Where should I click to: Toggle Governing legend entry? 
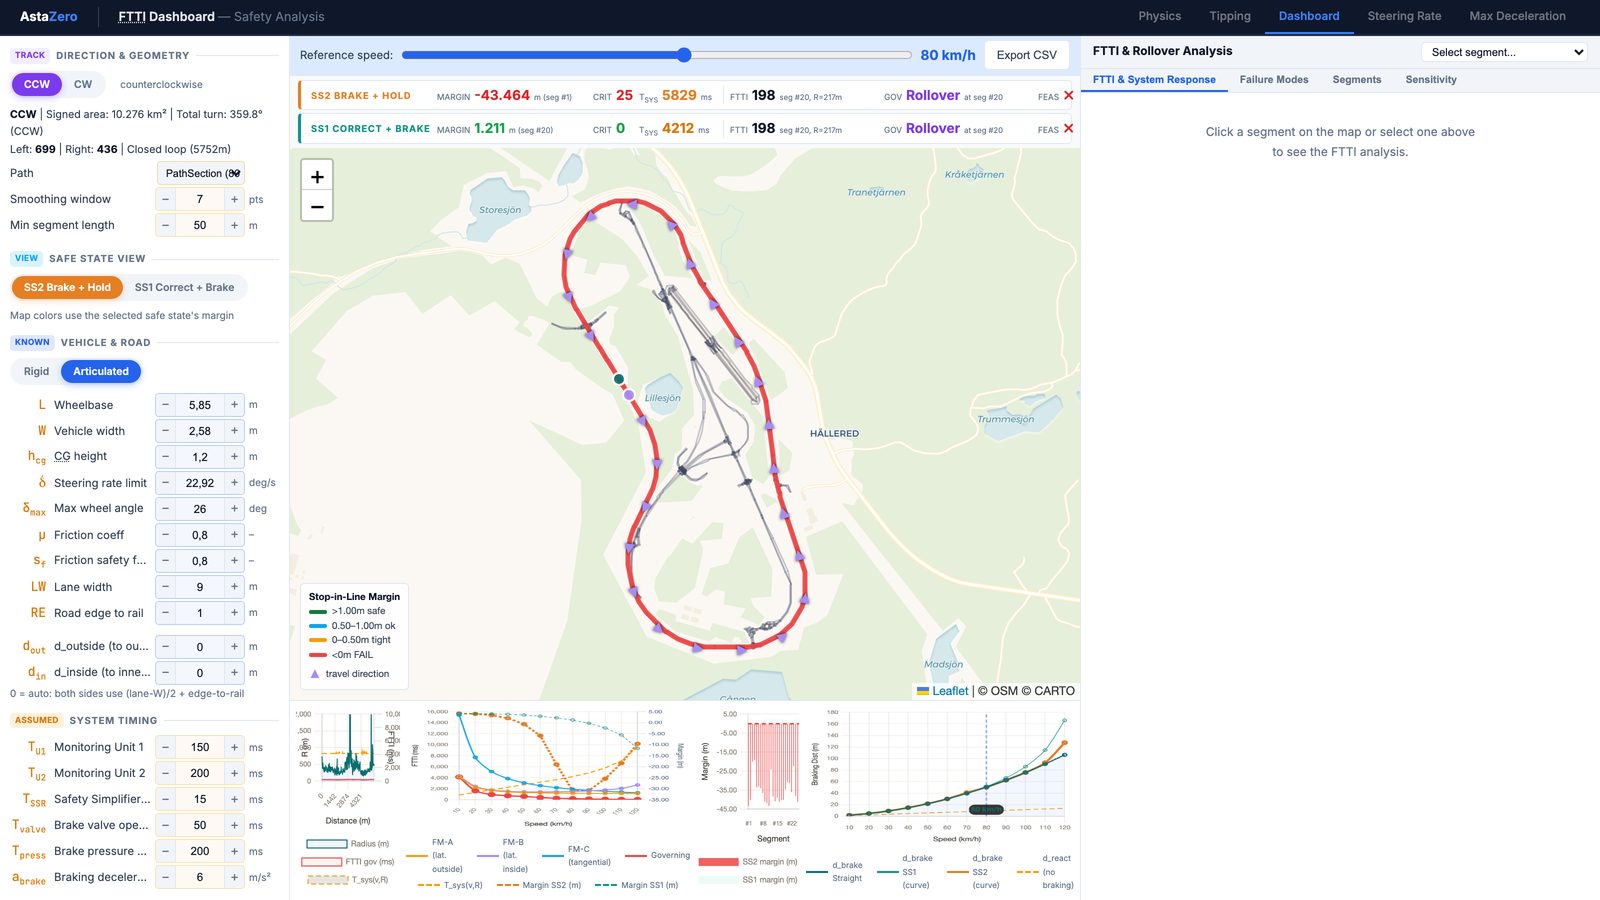(x=657, y=856)
